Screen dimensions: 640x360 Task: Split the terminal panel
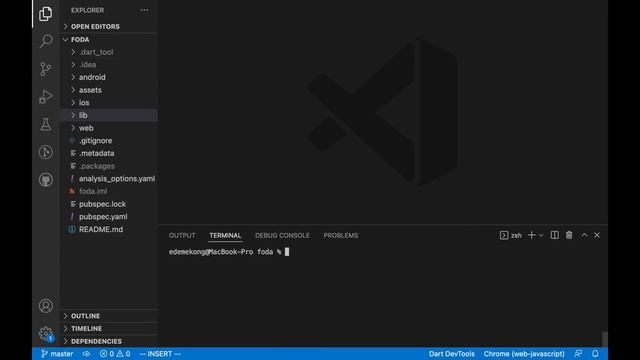[x=554, y=235]
